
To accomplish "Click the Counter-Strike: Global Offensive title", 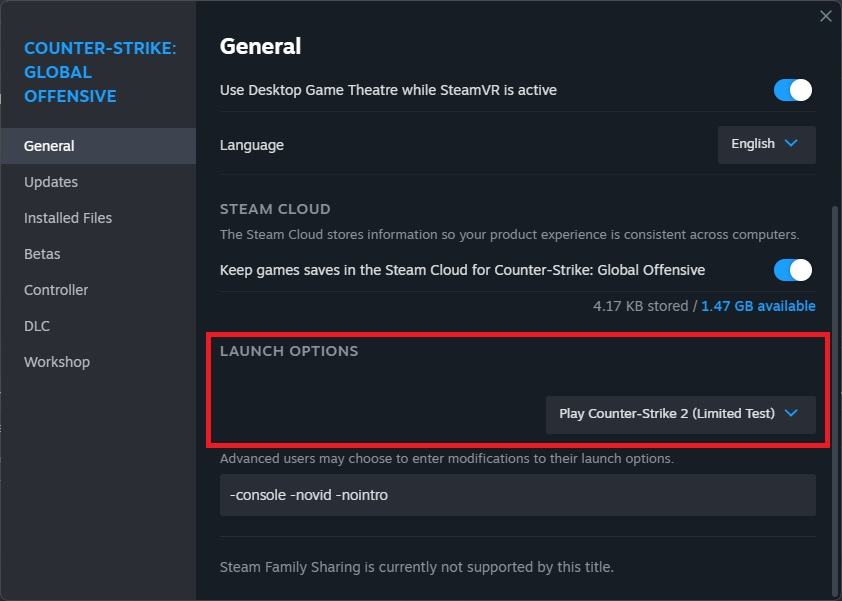I will pyautogui.click(x=100, y=72).
